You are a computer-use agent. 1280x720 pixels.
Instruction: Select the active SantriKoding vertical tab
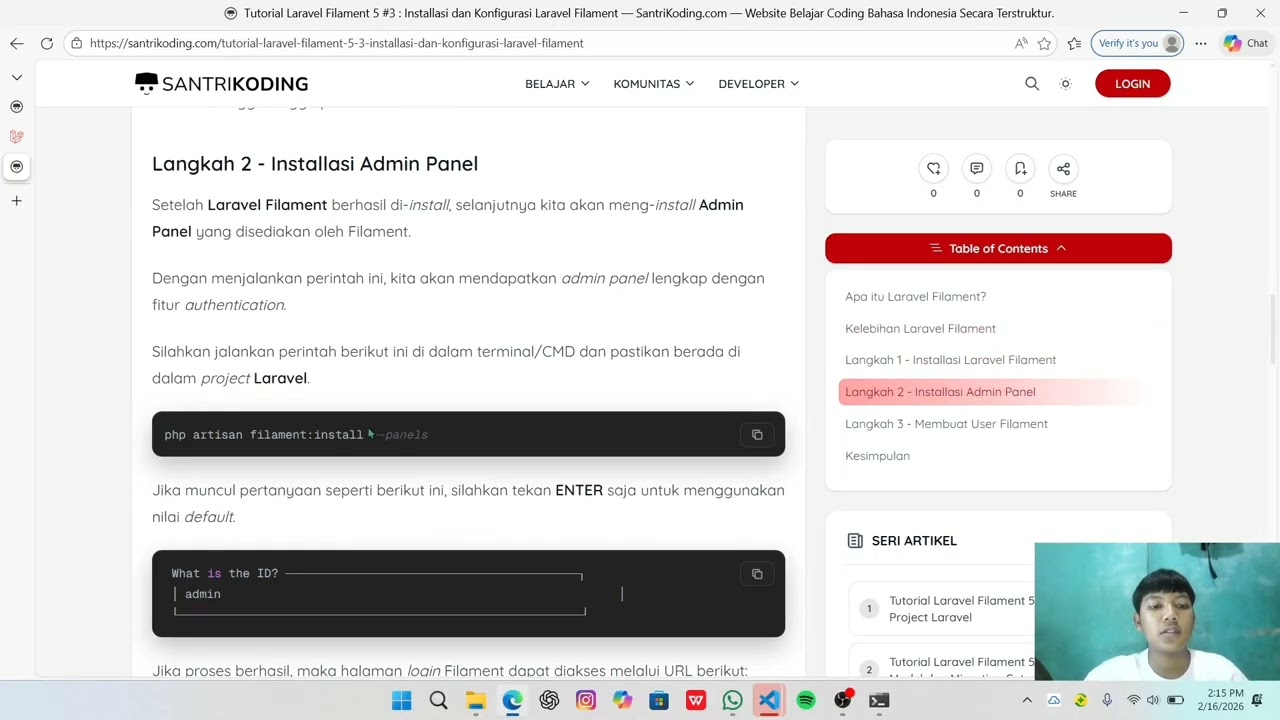(17, 167)
